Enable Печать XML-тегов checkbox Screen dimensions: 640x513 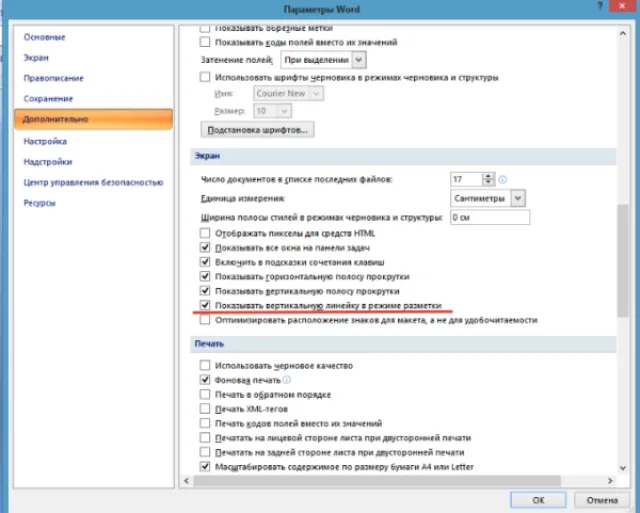point(205,409)
